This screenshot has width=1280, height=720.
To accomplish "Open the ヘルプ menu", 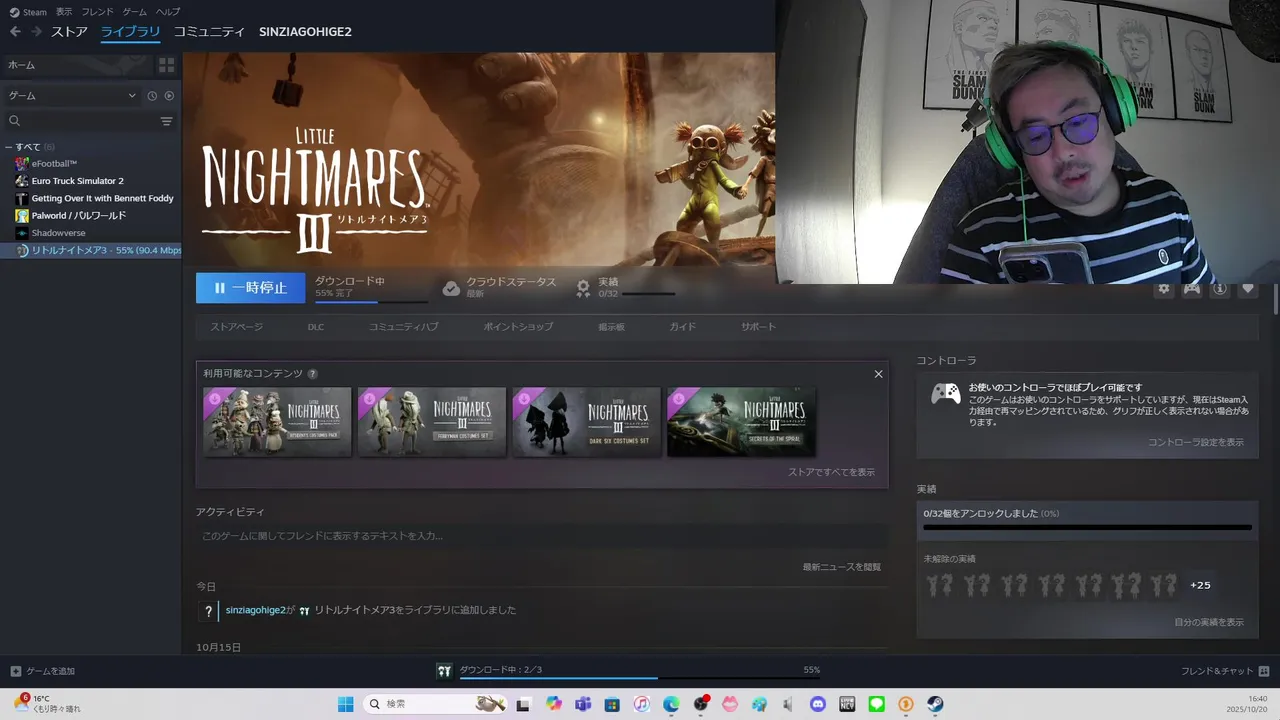I will tap(168, 12).
